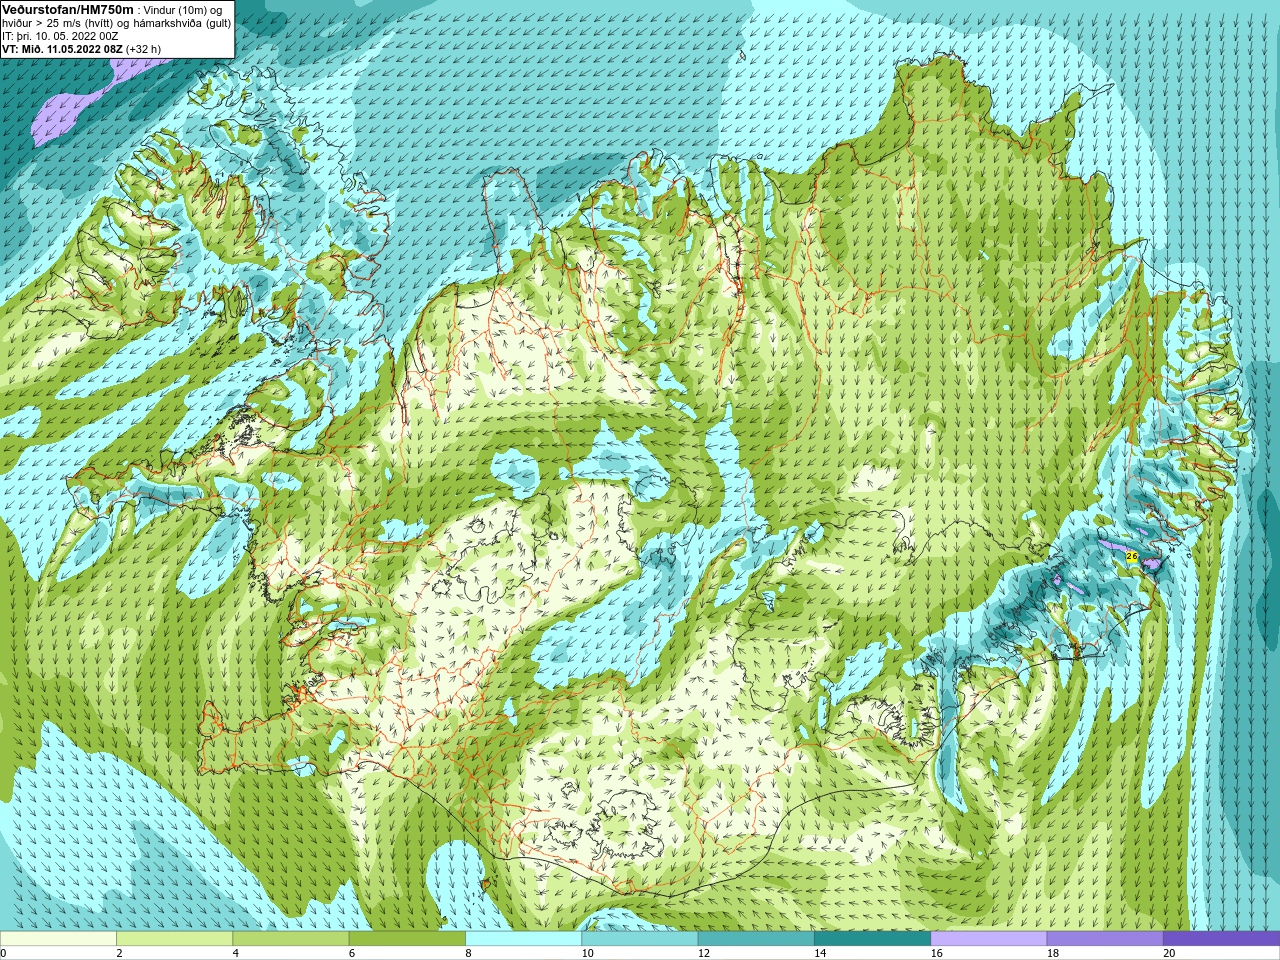
Task: Click the medium teal 12–14 legend swatch
Action: [756, 939]
